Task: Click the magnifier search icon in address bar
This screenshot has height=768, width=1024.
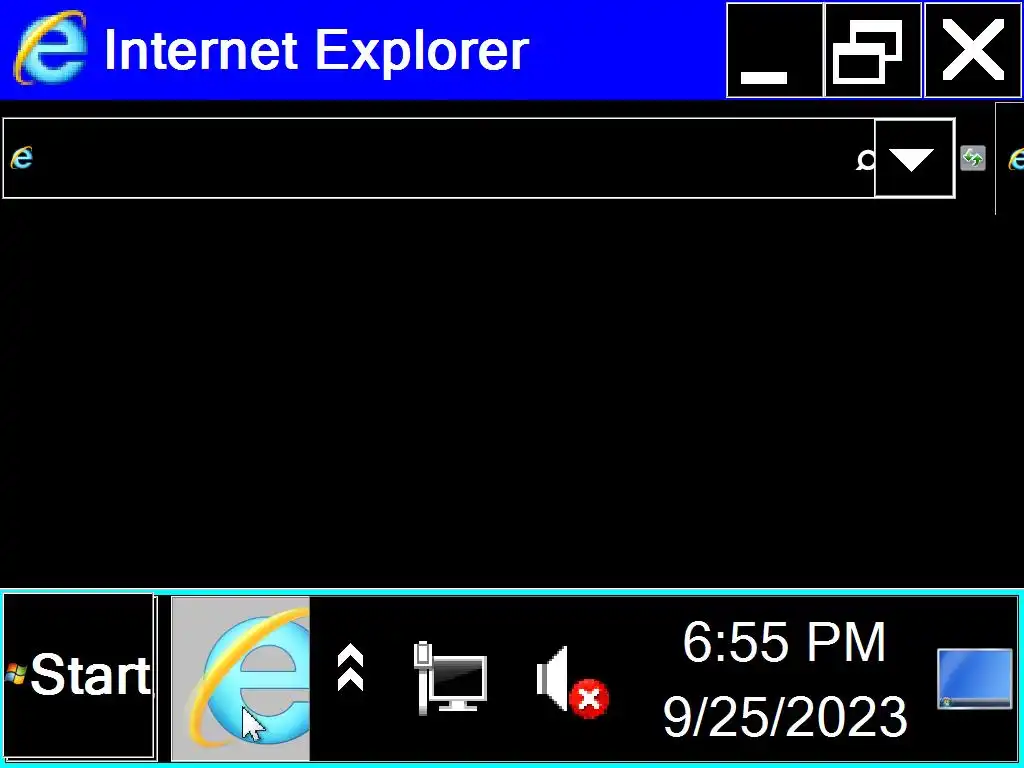Action: coord(865,159)
